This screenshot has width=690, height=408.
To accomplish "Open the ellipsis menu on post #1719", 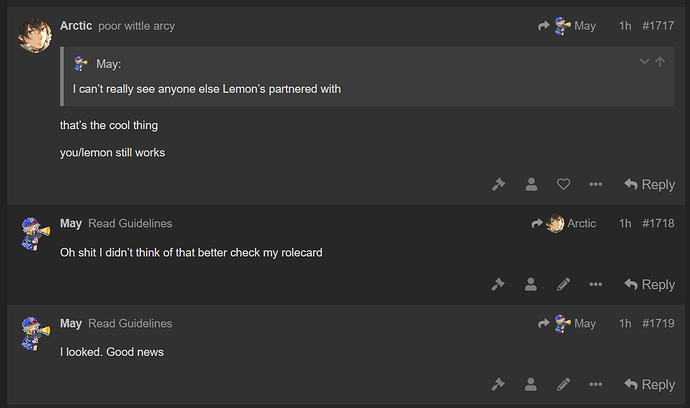I will pyautogui.click(x=596, y=384).
